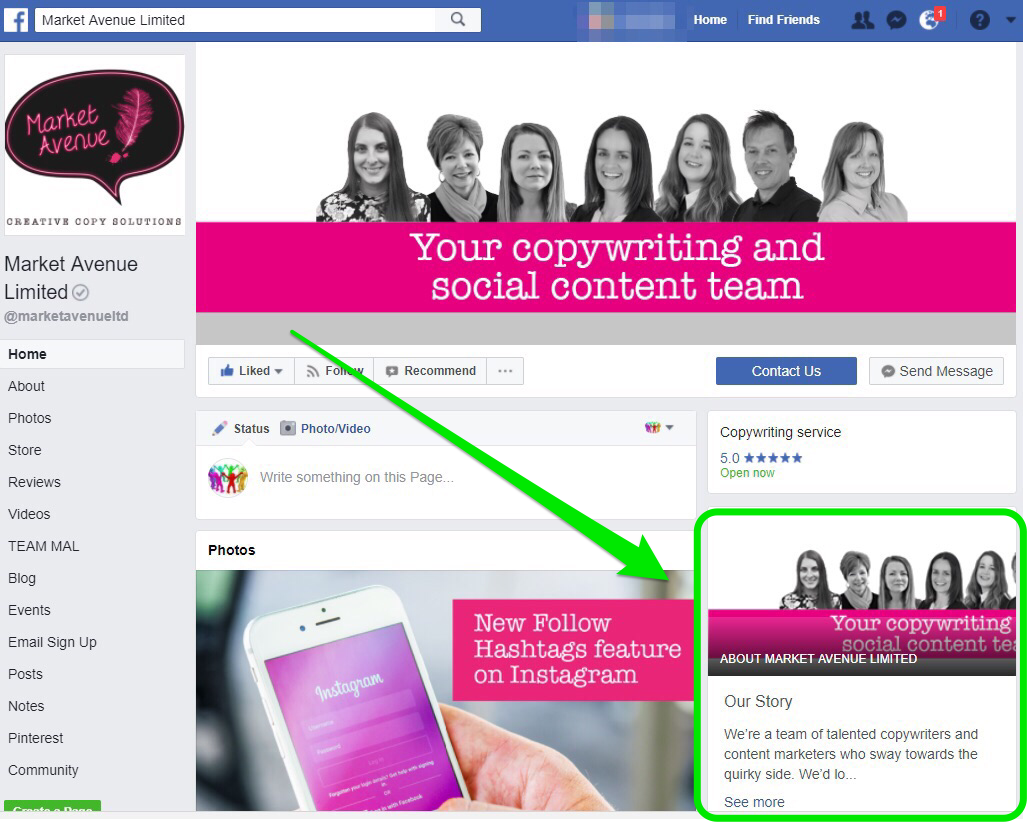
Task: Open the Messenger icon in top bar
Action: (896, 20)
